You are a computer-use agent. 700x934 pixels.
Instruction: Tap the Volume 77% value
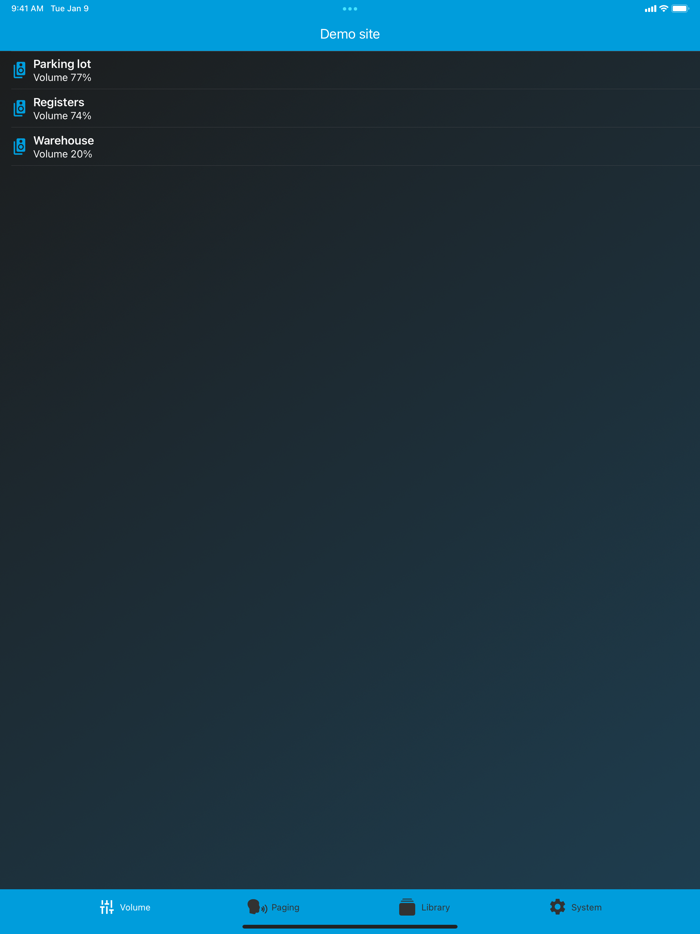click(x=62, y=77)
